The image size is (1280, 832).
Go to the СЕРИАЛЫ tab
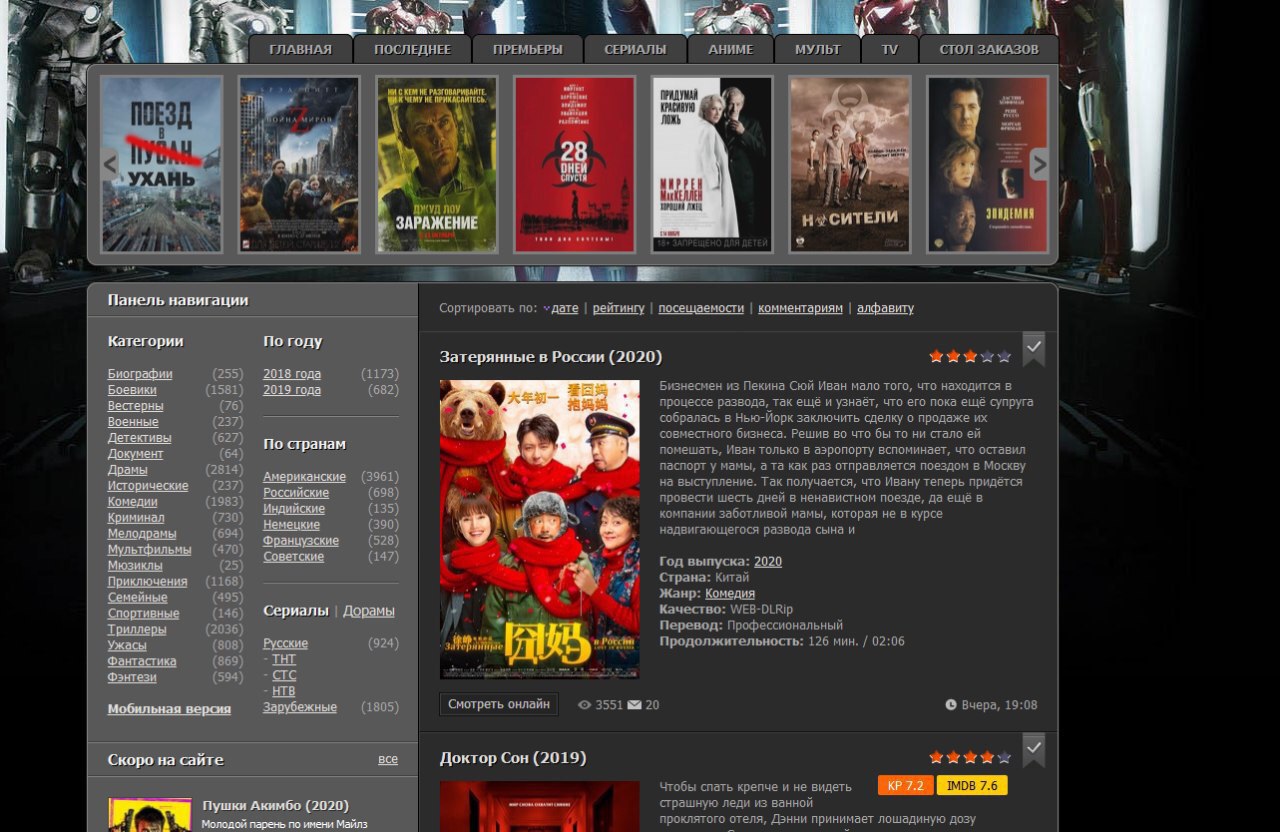tap(635, 49)
